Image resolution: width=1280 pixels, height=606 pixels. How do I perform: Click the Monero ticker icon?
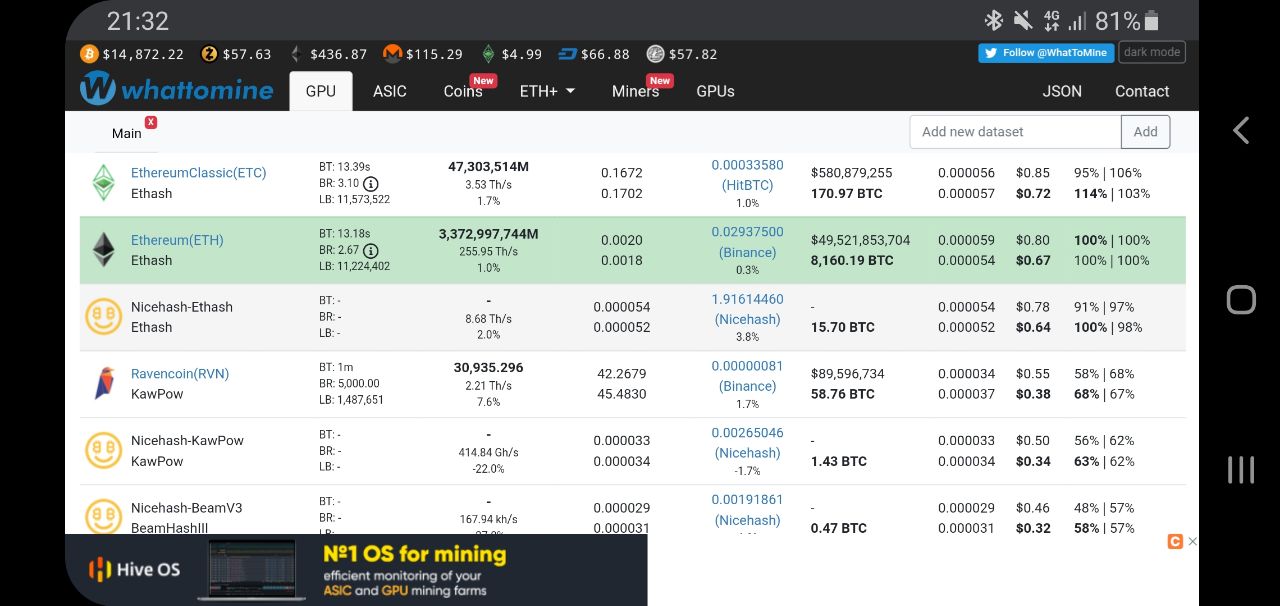click(393, 54)
